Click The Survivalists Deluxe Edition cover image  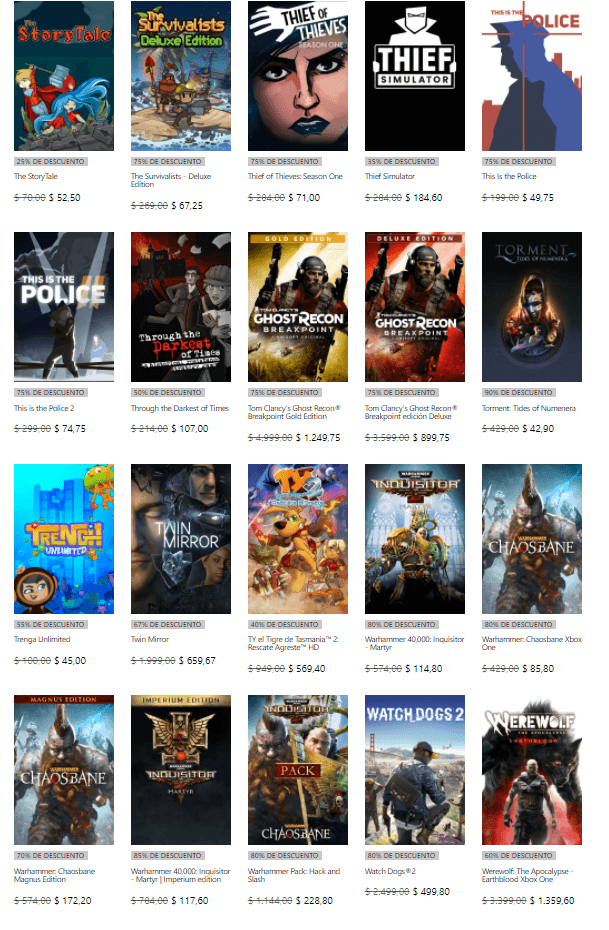coord(181,76)
